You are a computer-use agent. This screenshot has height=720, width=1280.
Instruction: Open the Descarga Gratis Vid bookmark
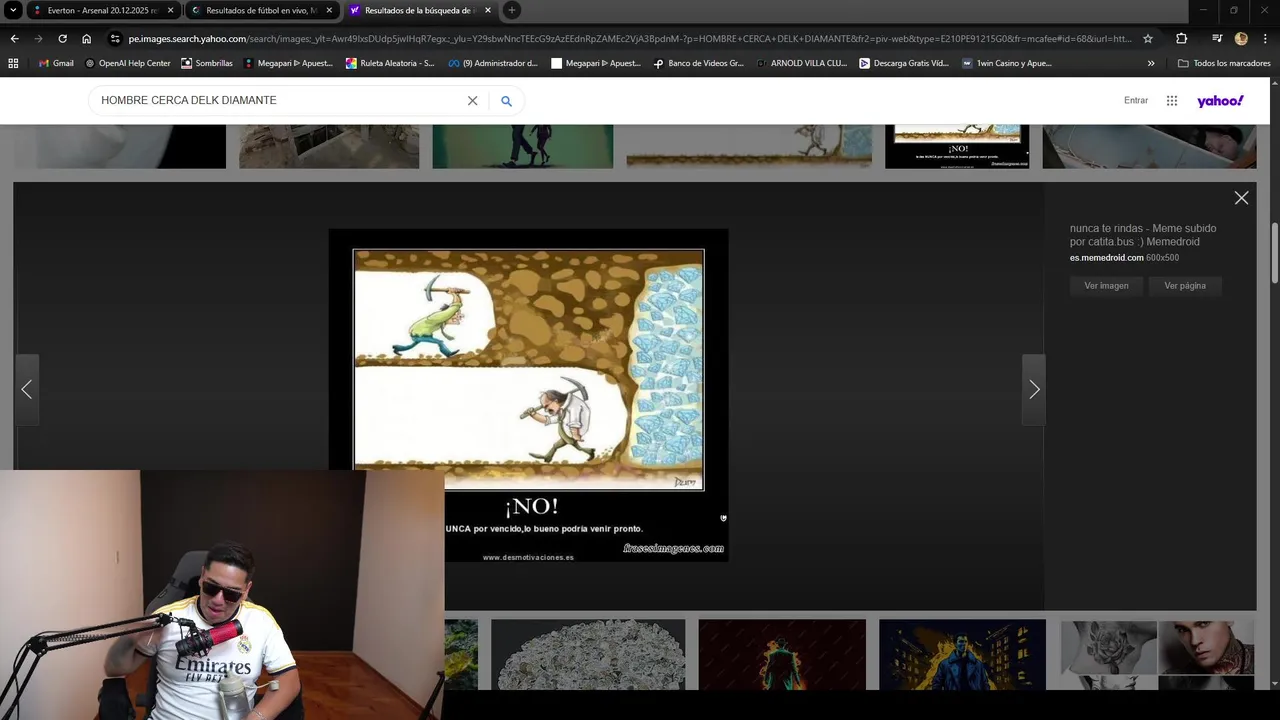(x=904, y=63)
